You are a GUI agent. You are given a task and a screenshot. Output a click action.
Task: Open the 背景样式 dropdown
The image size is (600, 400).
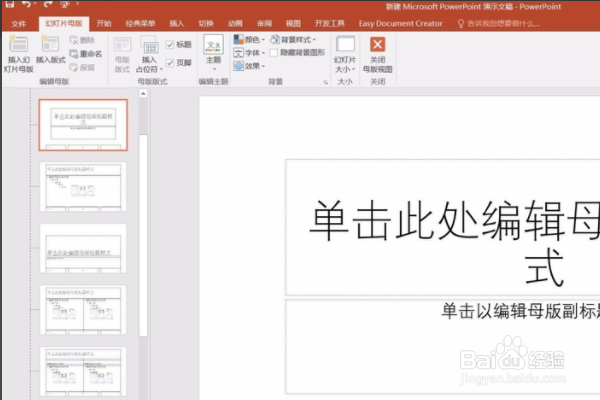point(293,39)
